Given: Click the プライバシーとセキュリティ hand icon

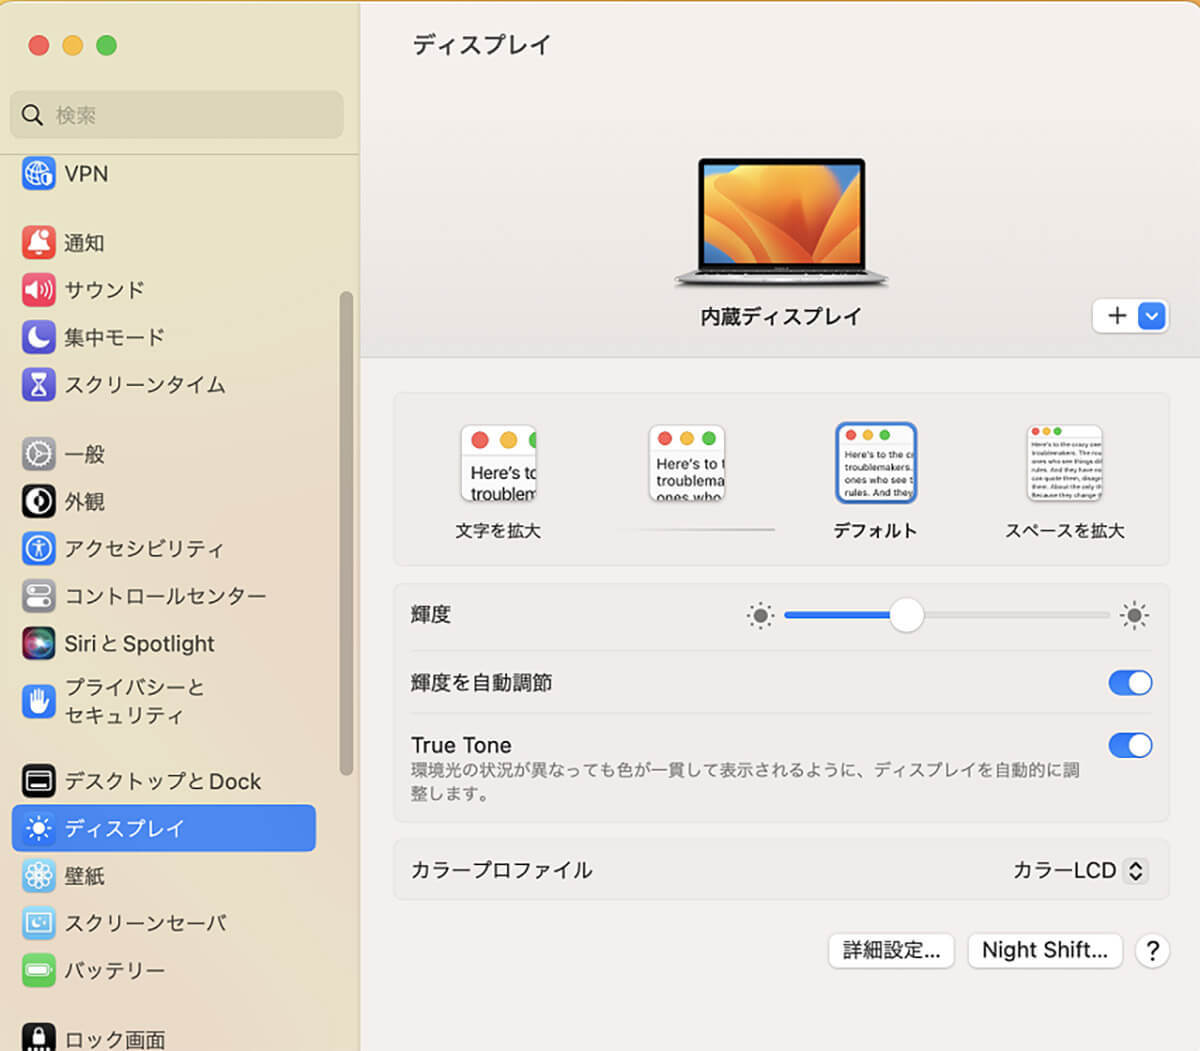Looking at the screenshot, I should point(38,701).
